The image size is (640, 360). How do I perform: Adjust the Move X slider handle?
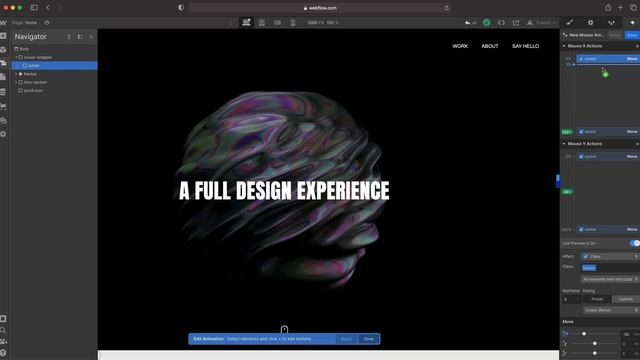pos(584,334)
